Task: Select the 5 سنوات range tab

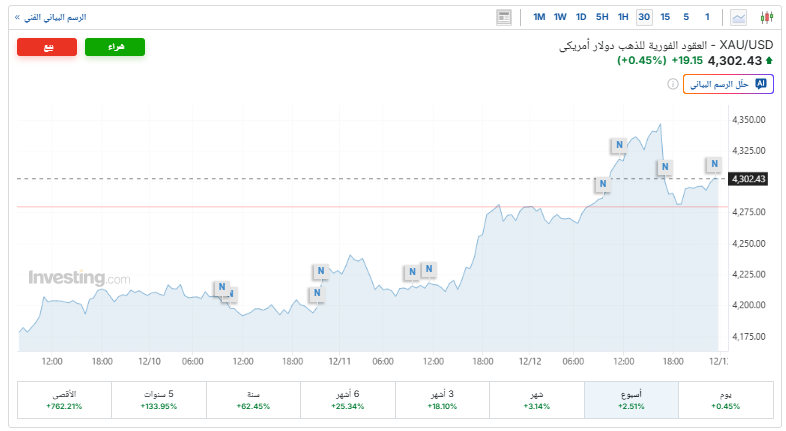Action: tap(158, 400)
